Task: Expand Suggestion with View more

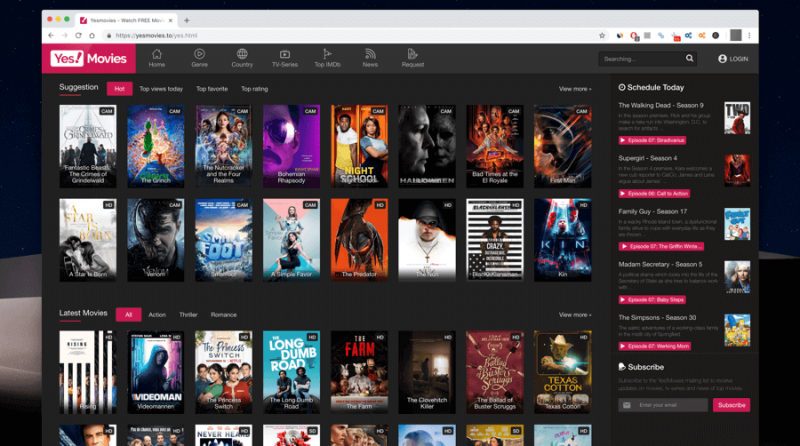Action: pos(575,89)
